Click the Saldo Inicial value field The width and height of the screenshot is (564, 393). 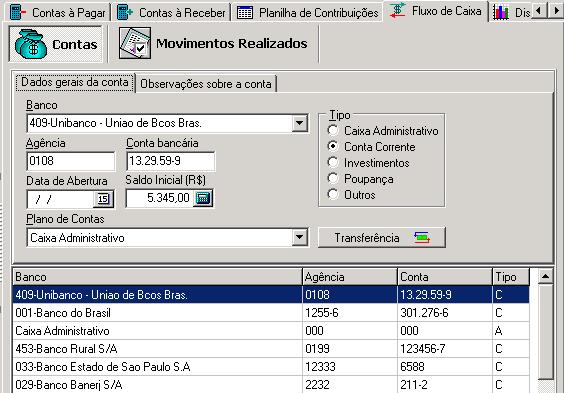click(160, 198)
